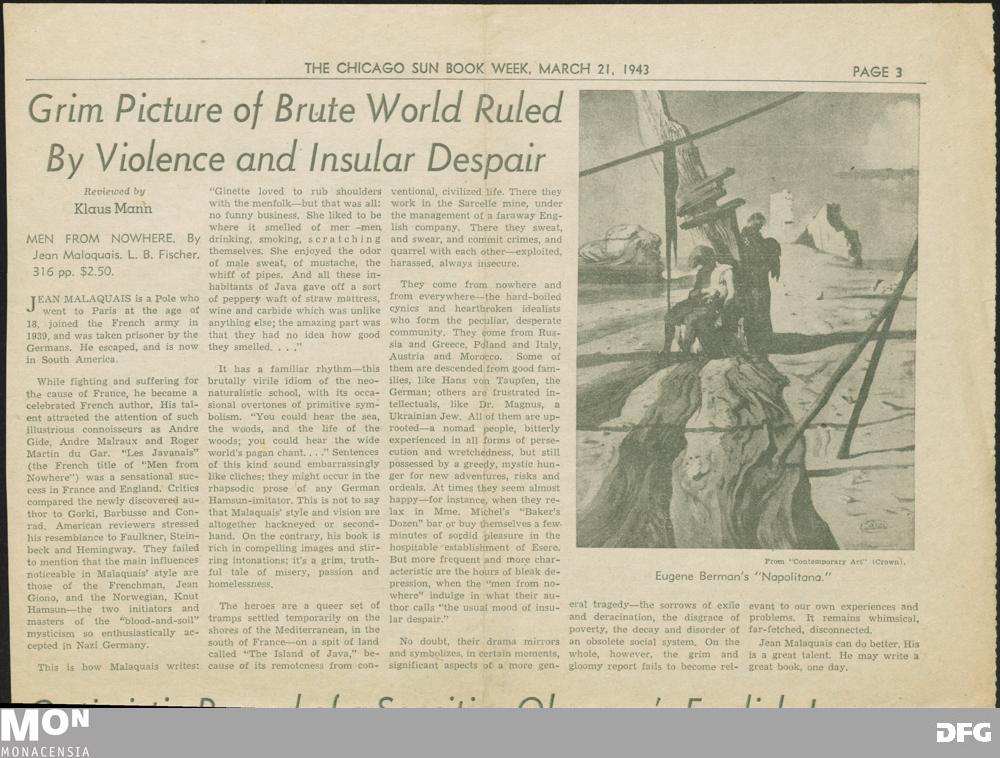Viewport: 1000px width, 758px height.
Task: Click the line "It has a familiar rhythm—this"
Action: coord(299,368)
